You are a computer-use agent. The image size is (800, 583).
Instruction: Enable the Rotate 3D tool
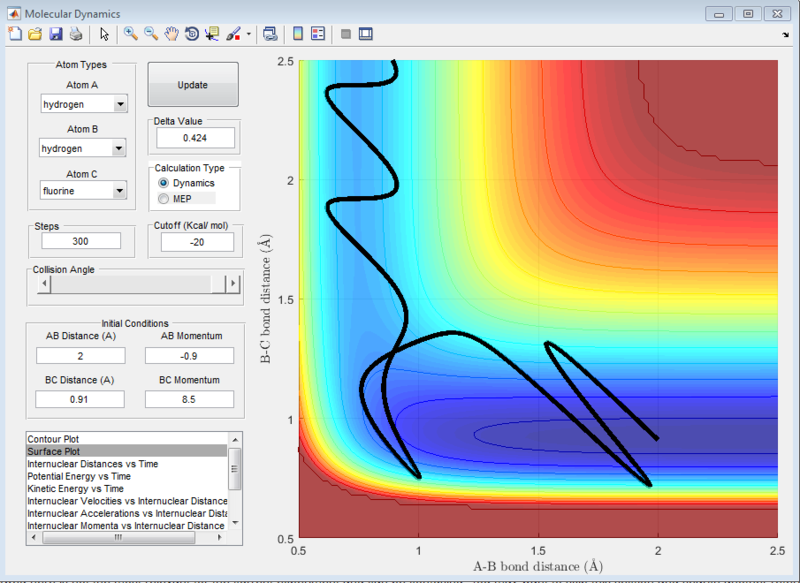tap(191, 34)
